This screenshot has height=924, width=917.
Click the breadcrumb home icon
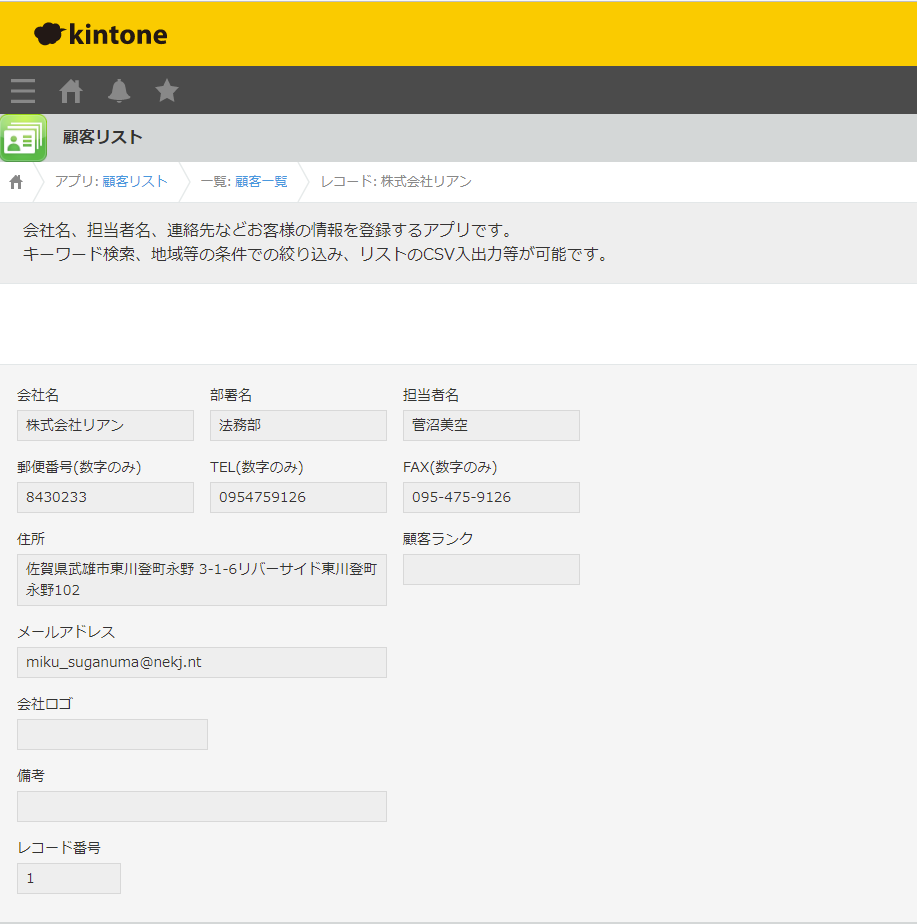click(14, 182)
